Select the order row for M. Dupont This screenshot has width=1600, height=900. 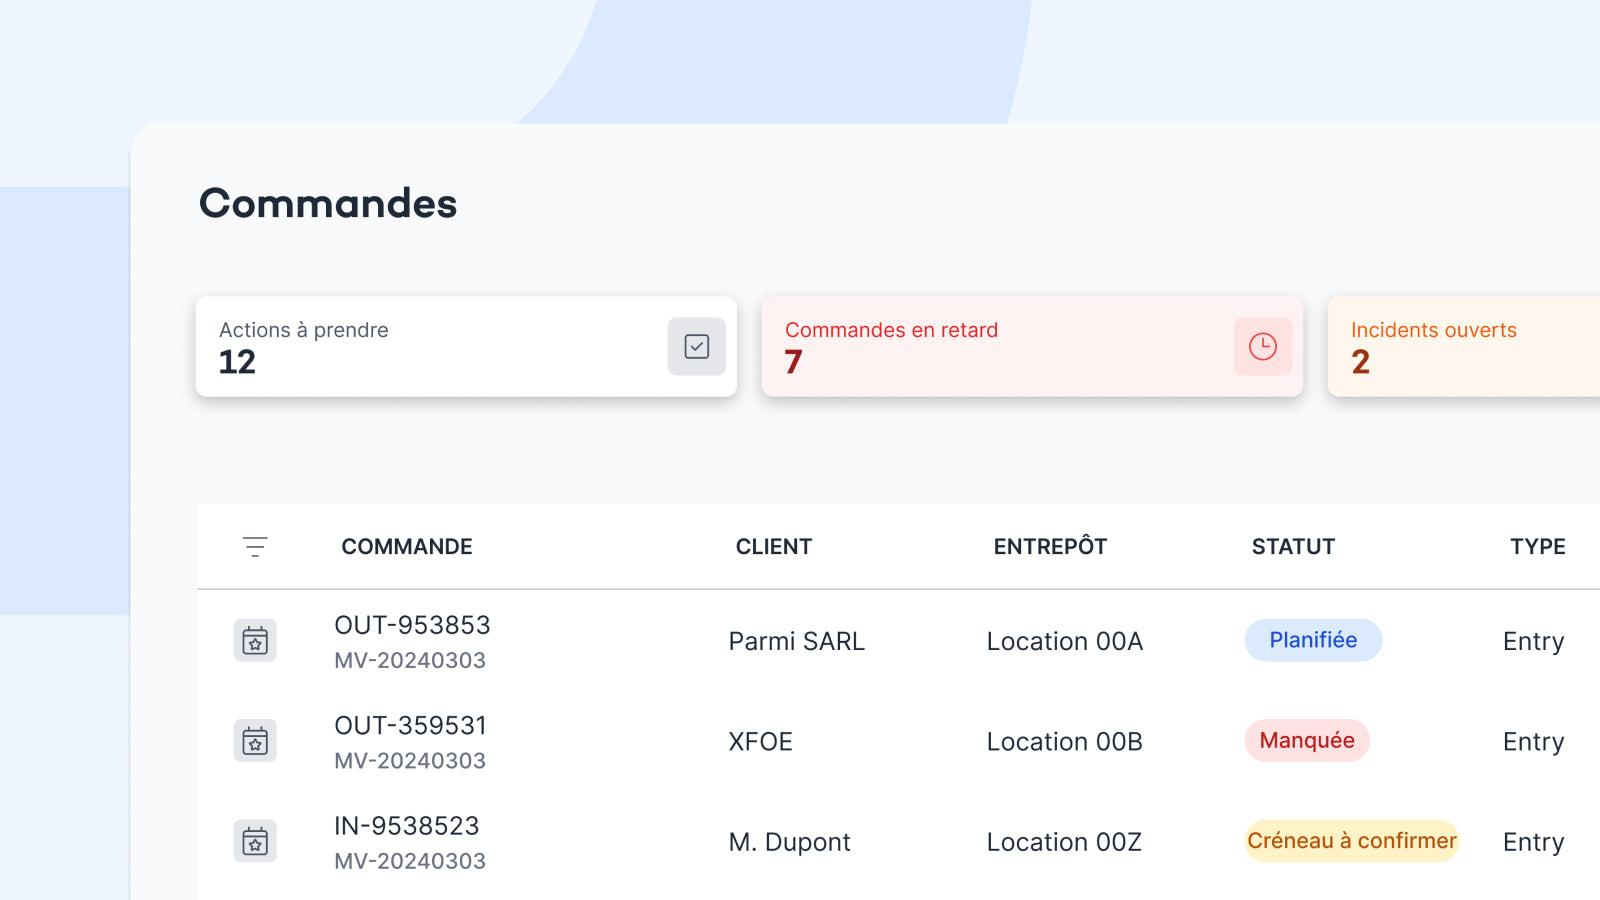(x=789, y=841)
